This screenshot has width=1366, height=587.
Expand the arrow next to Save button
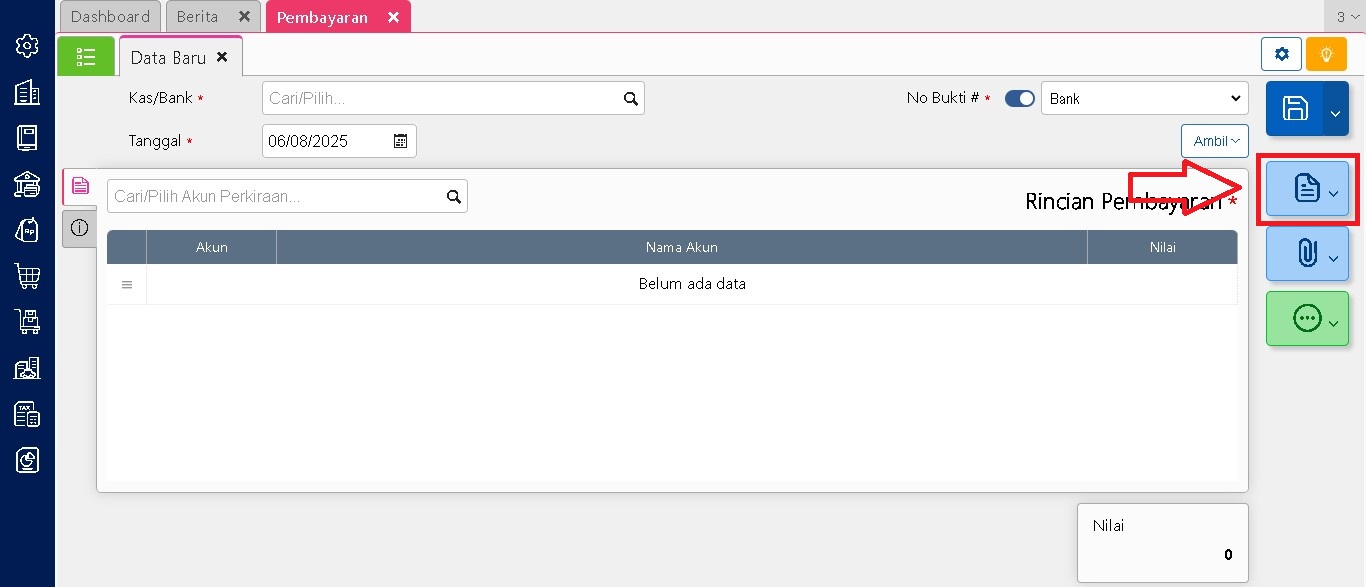[1336, 109]
